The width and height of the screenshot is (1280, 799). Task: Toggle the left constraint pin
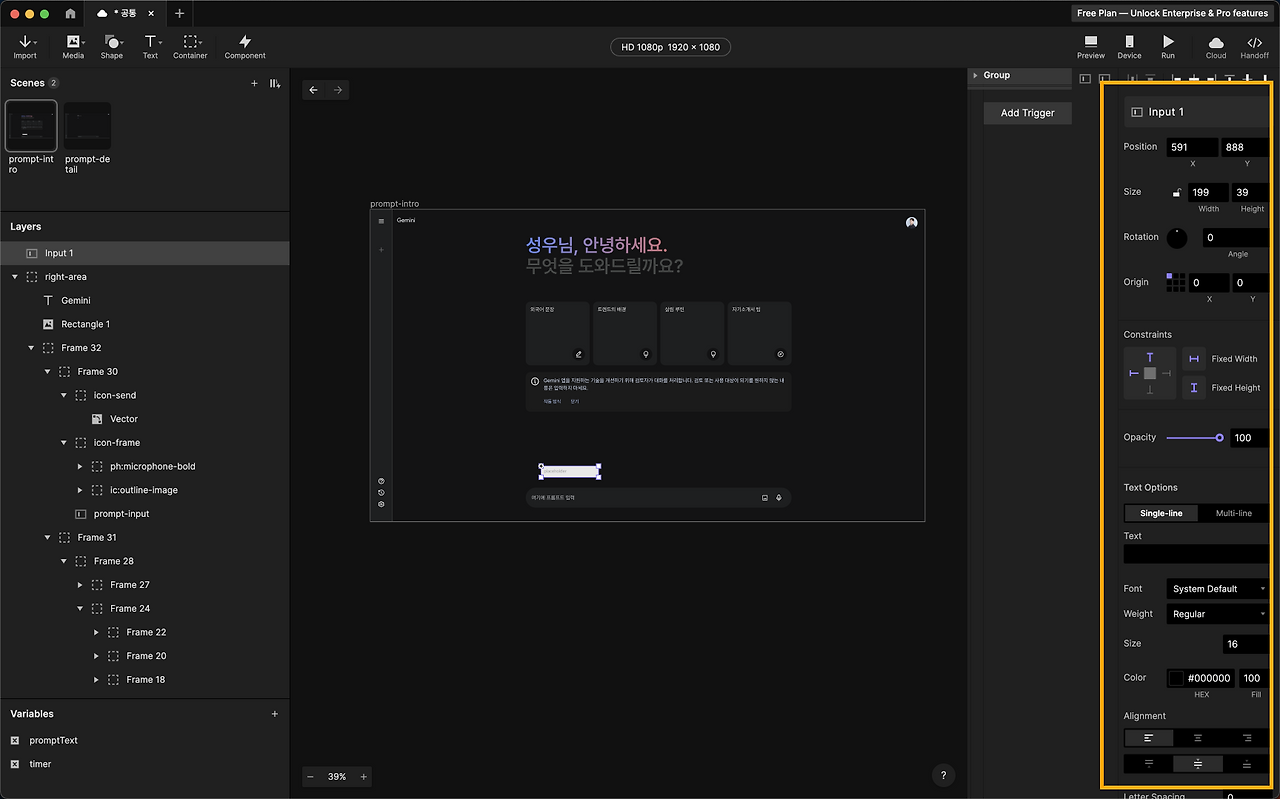[x=1134, y=373]
